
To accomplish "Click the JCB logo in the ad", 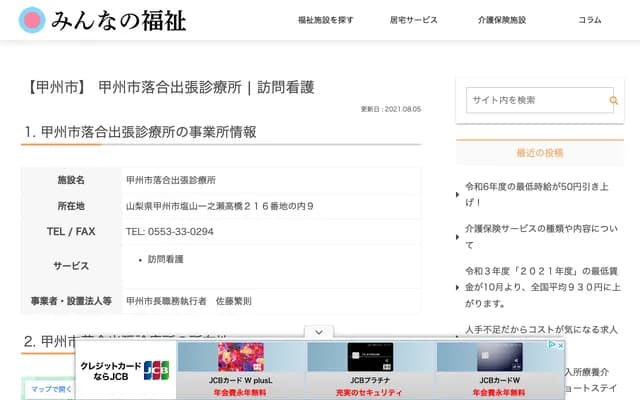I will [156, 369].
